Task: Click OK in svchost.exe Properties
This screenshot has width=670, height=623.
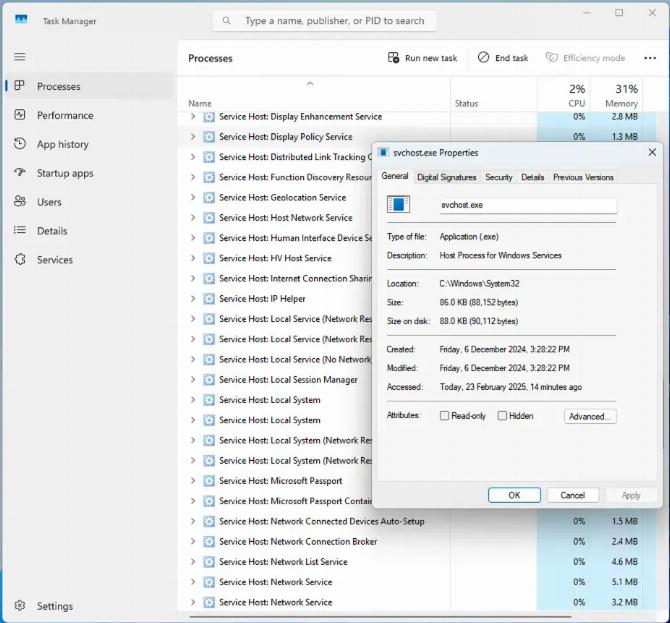Action: click(514, 495)
